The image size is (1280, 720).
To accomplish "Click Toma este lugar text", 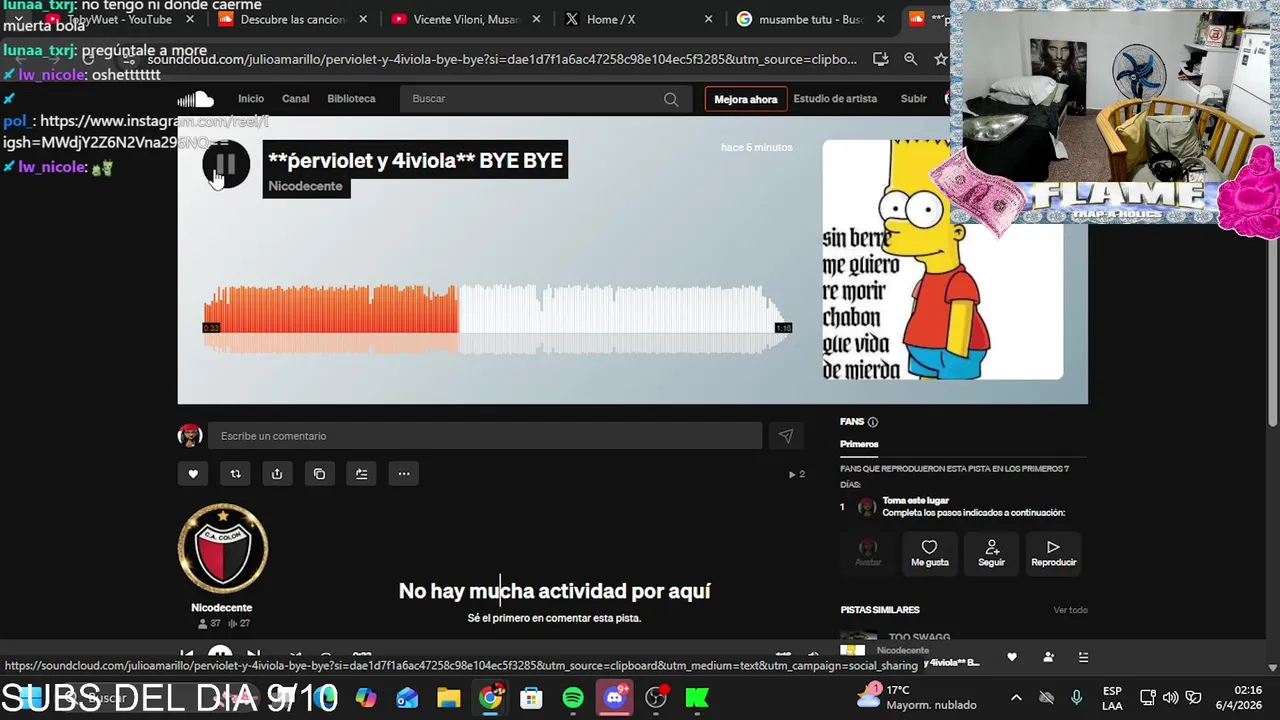I will [916, 500].
